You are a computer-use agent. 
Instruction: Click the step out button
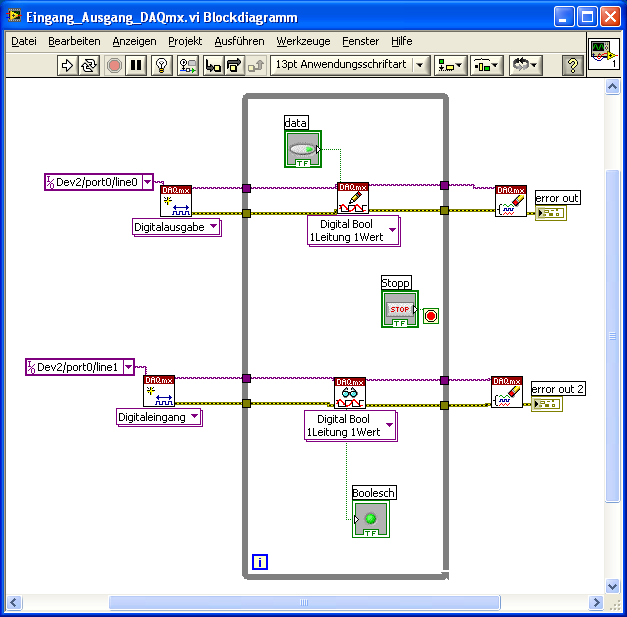click(256, 65)
